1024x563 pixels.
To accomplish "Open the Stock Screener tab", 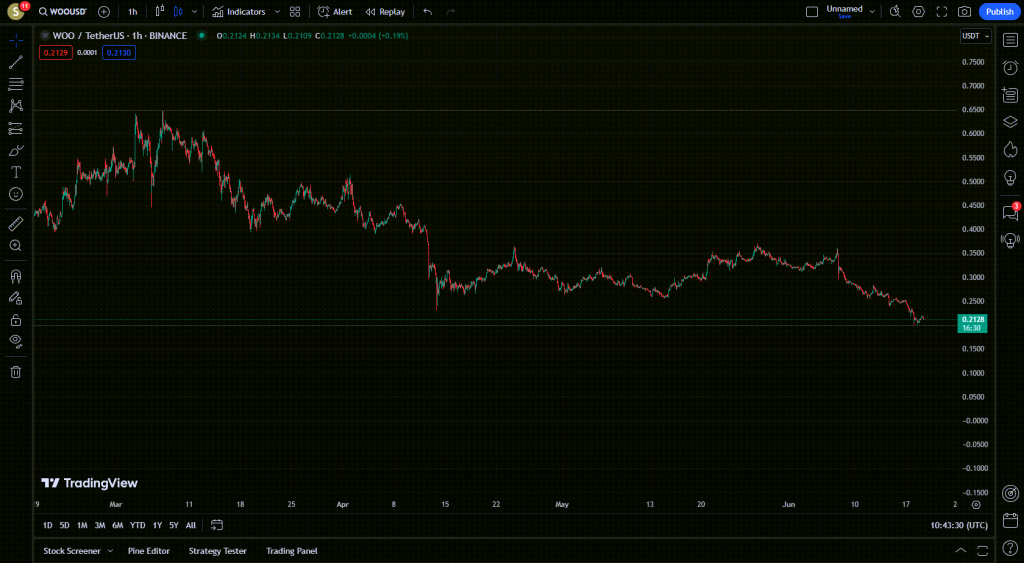I will [72, 551].
